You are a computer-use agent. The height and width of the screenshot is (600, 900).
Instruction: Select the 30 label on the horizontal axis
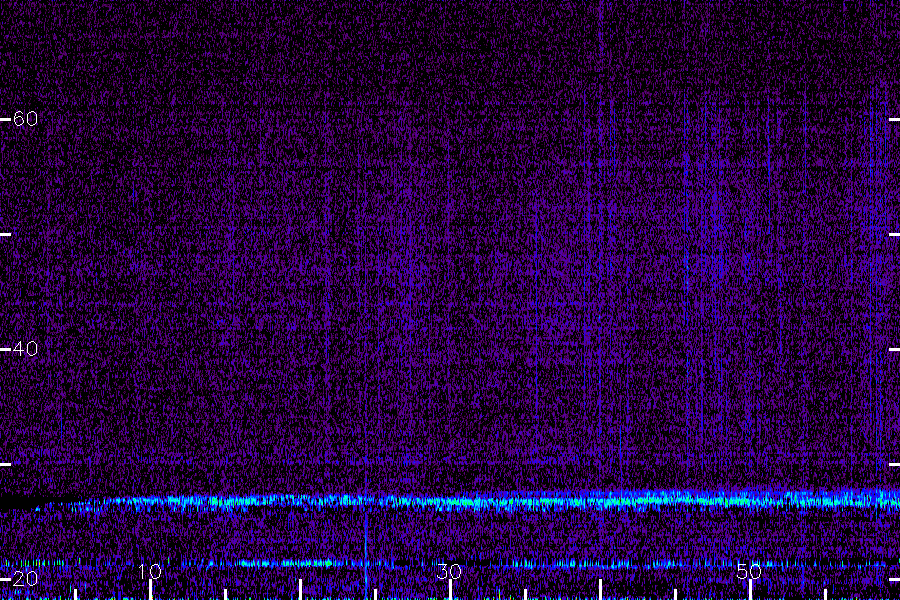[449, 571]
